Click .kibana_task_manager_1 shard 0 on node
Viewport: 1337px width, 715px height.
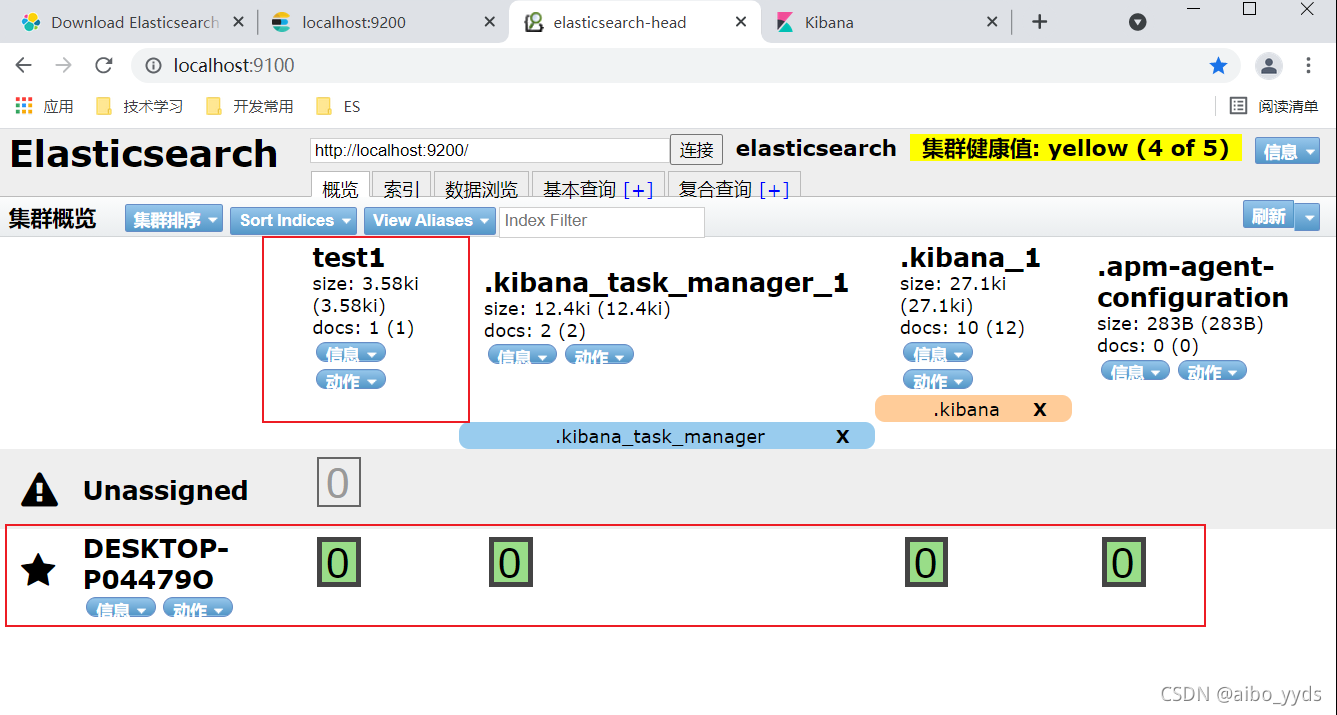pos(510,562)
